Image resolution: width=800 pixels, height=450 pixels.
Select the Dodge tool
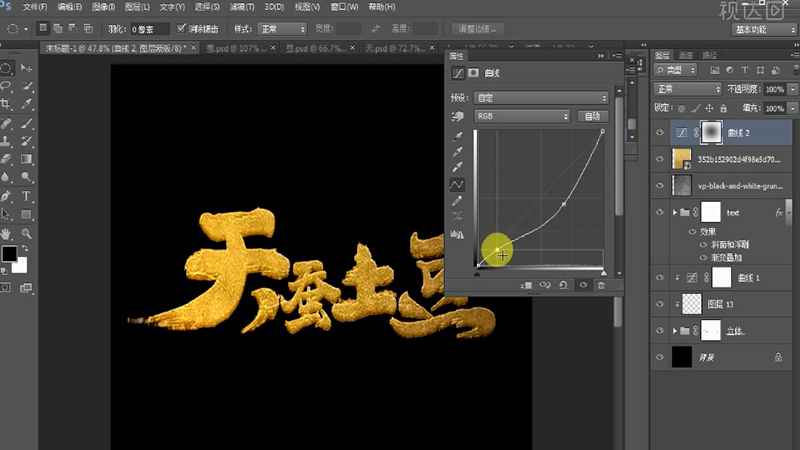26,178
